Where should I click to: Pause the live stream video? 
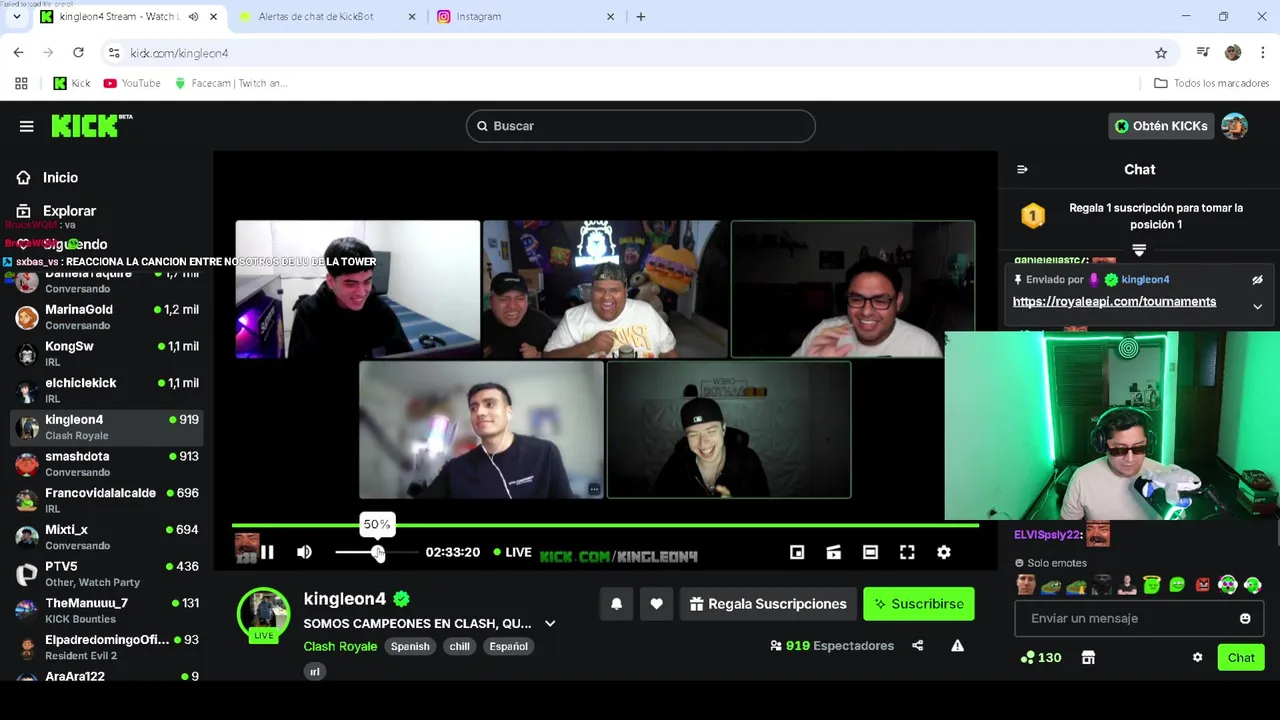tap(267, 552)
